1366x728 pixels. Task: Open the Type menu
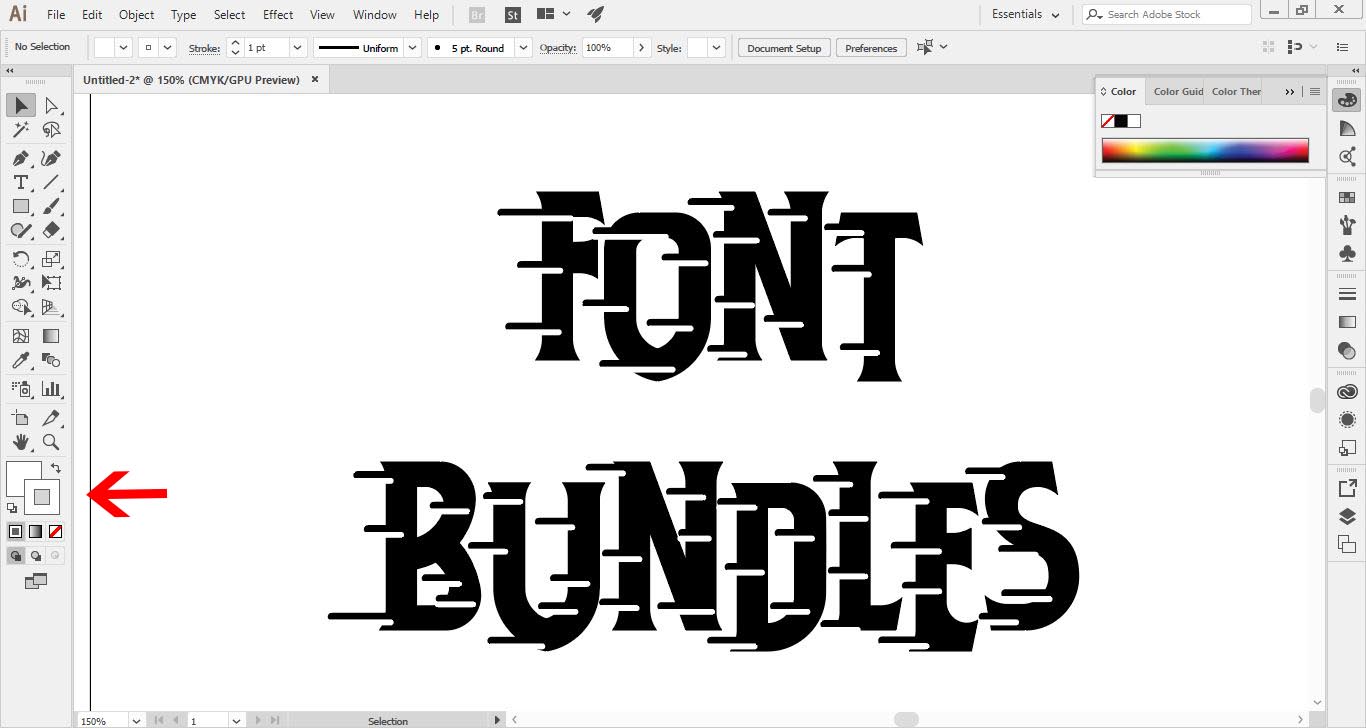[x=183, y=14]
